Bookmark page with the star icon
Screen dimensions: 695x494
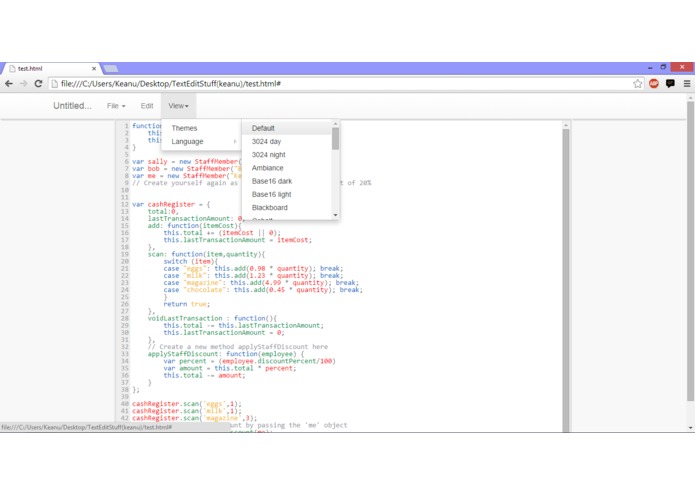[637, 84]
